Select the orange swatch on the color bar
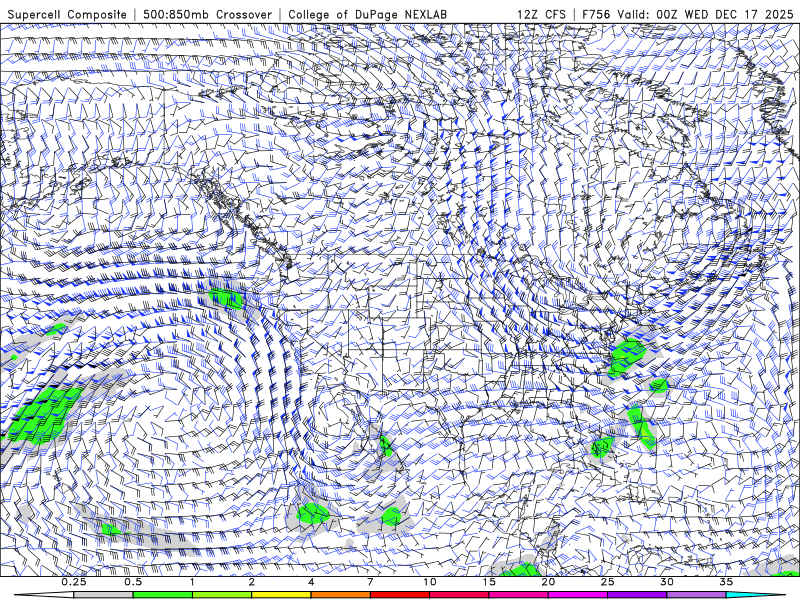This screenshot has width=800, height=600. click(x=340, y=595)
